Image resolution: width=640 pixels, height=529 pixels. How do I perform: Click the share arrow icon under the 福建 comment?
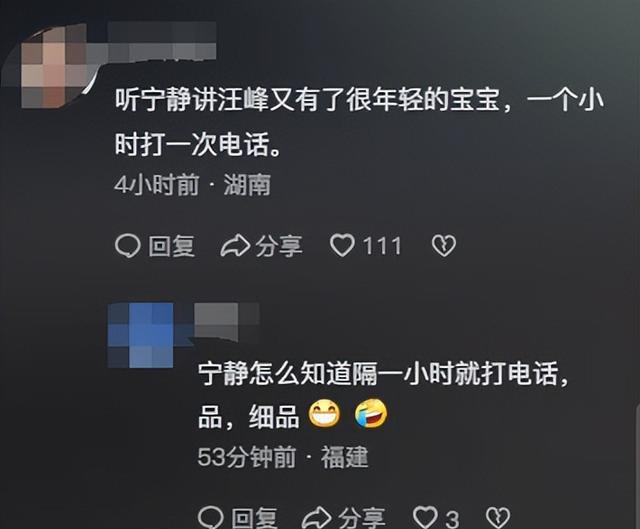pos(317,518)
